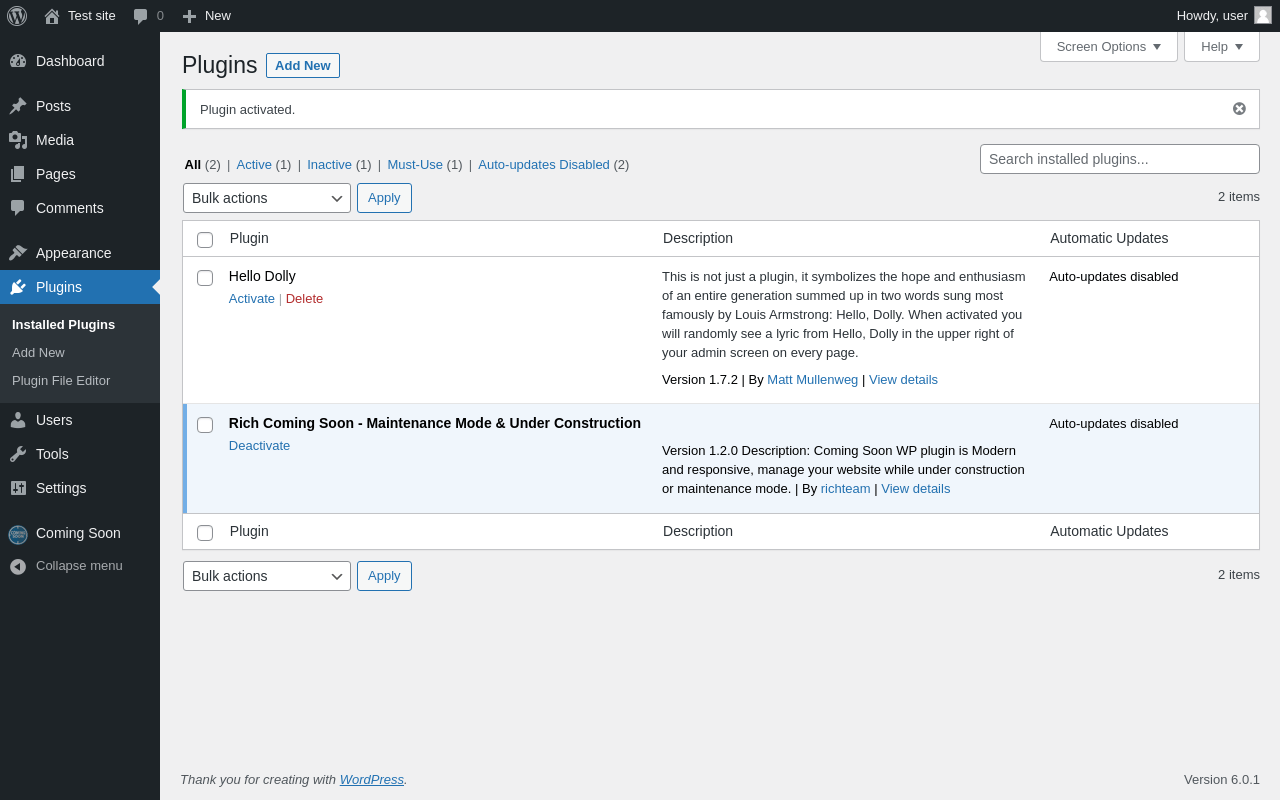Select the Rich Coming Soon plugin checkbox
This screenshot has width=1280, height=800.
[205, 425]
